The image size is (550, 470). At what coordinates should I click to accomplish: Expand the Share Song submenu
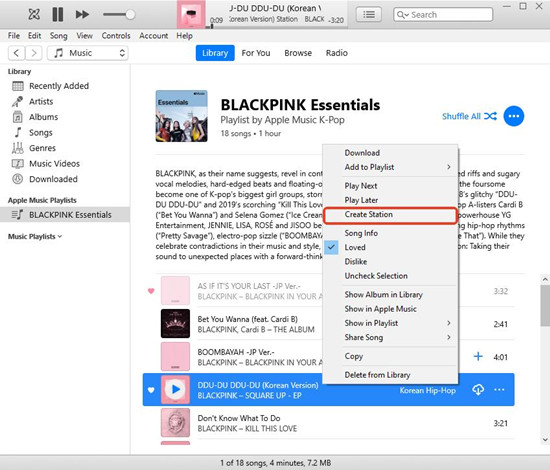coord(390,337)
